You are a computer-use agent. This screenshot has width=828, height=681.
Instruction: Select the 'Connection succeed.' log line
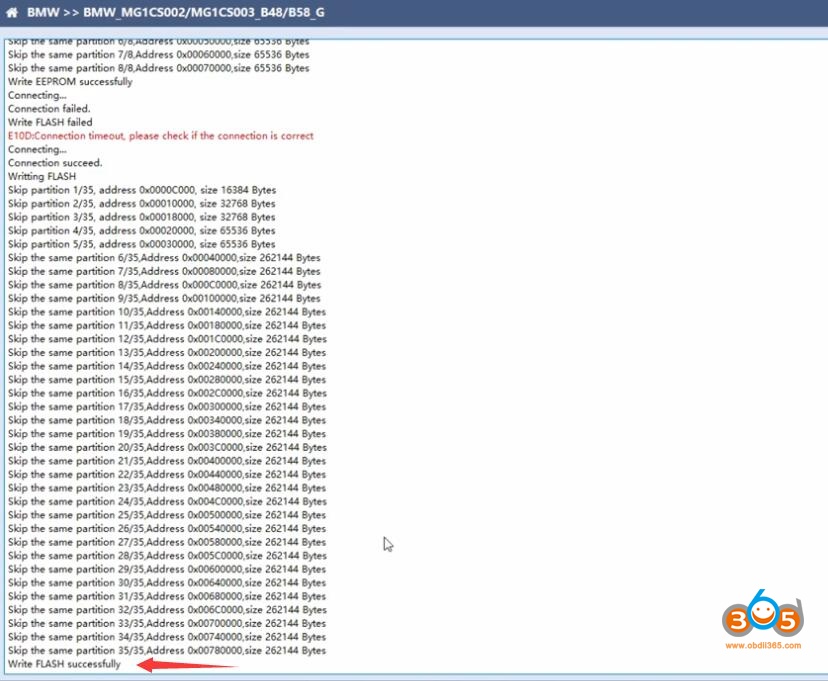pyautogui.click(x=55, y=163)
